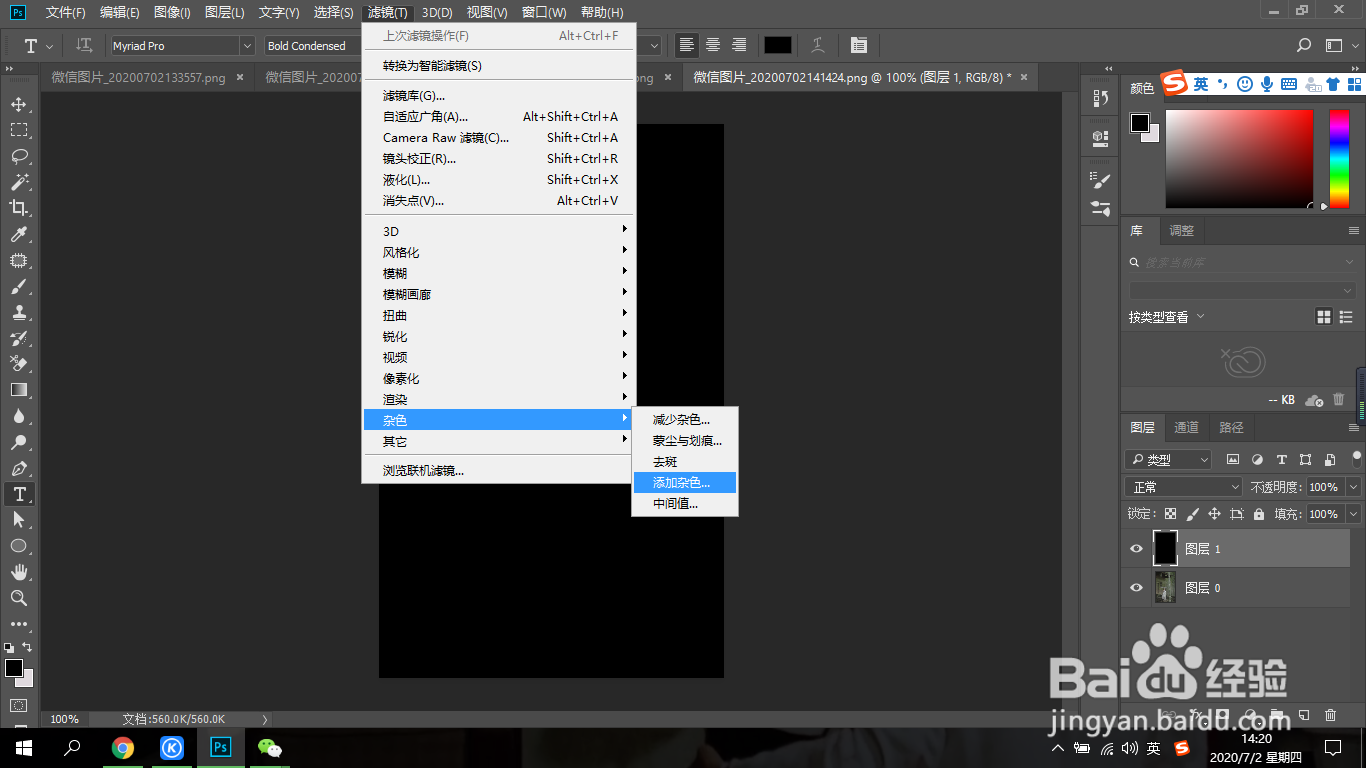The image size is (1366, 768).
Task: Click the center text alignment button
Action: tap(712, 45)
